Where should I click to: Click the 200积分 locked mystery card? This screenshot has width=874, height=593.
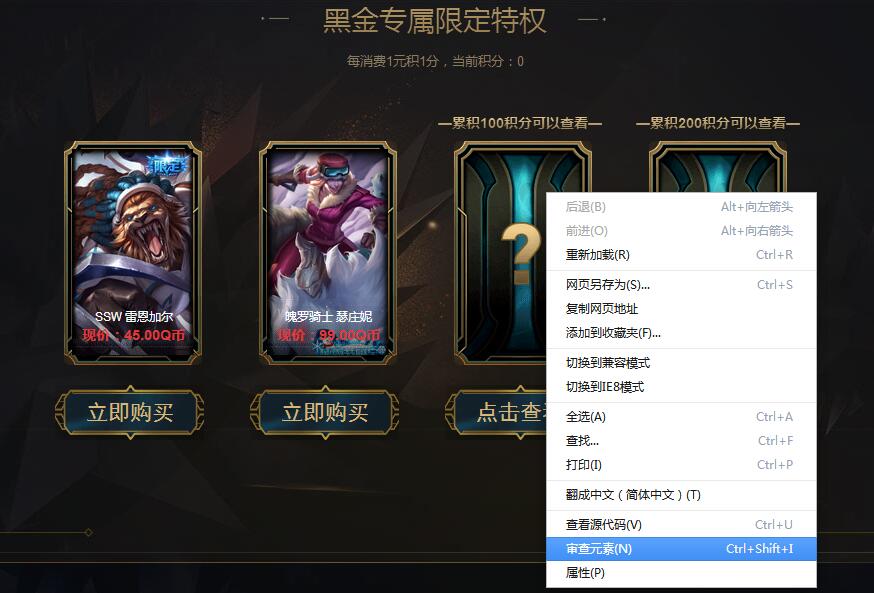pos(718,167)
